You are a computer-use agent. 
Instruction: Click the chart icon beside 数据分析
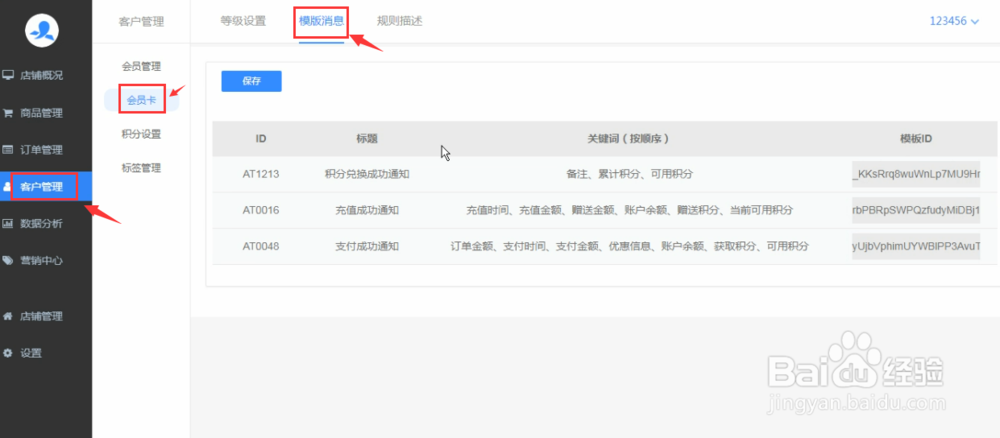[8, 224]
